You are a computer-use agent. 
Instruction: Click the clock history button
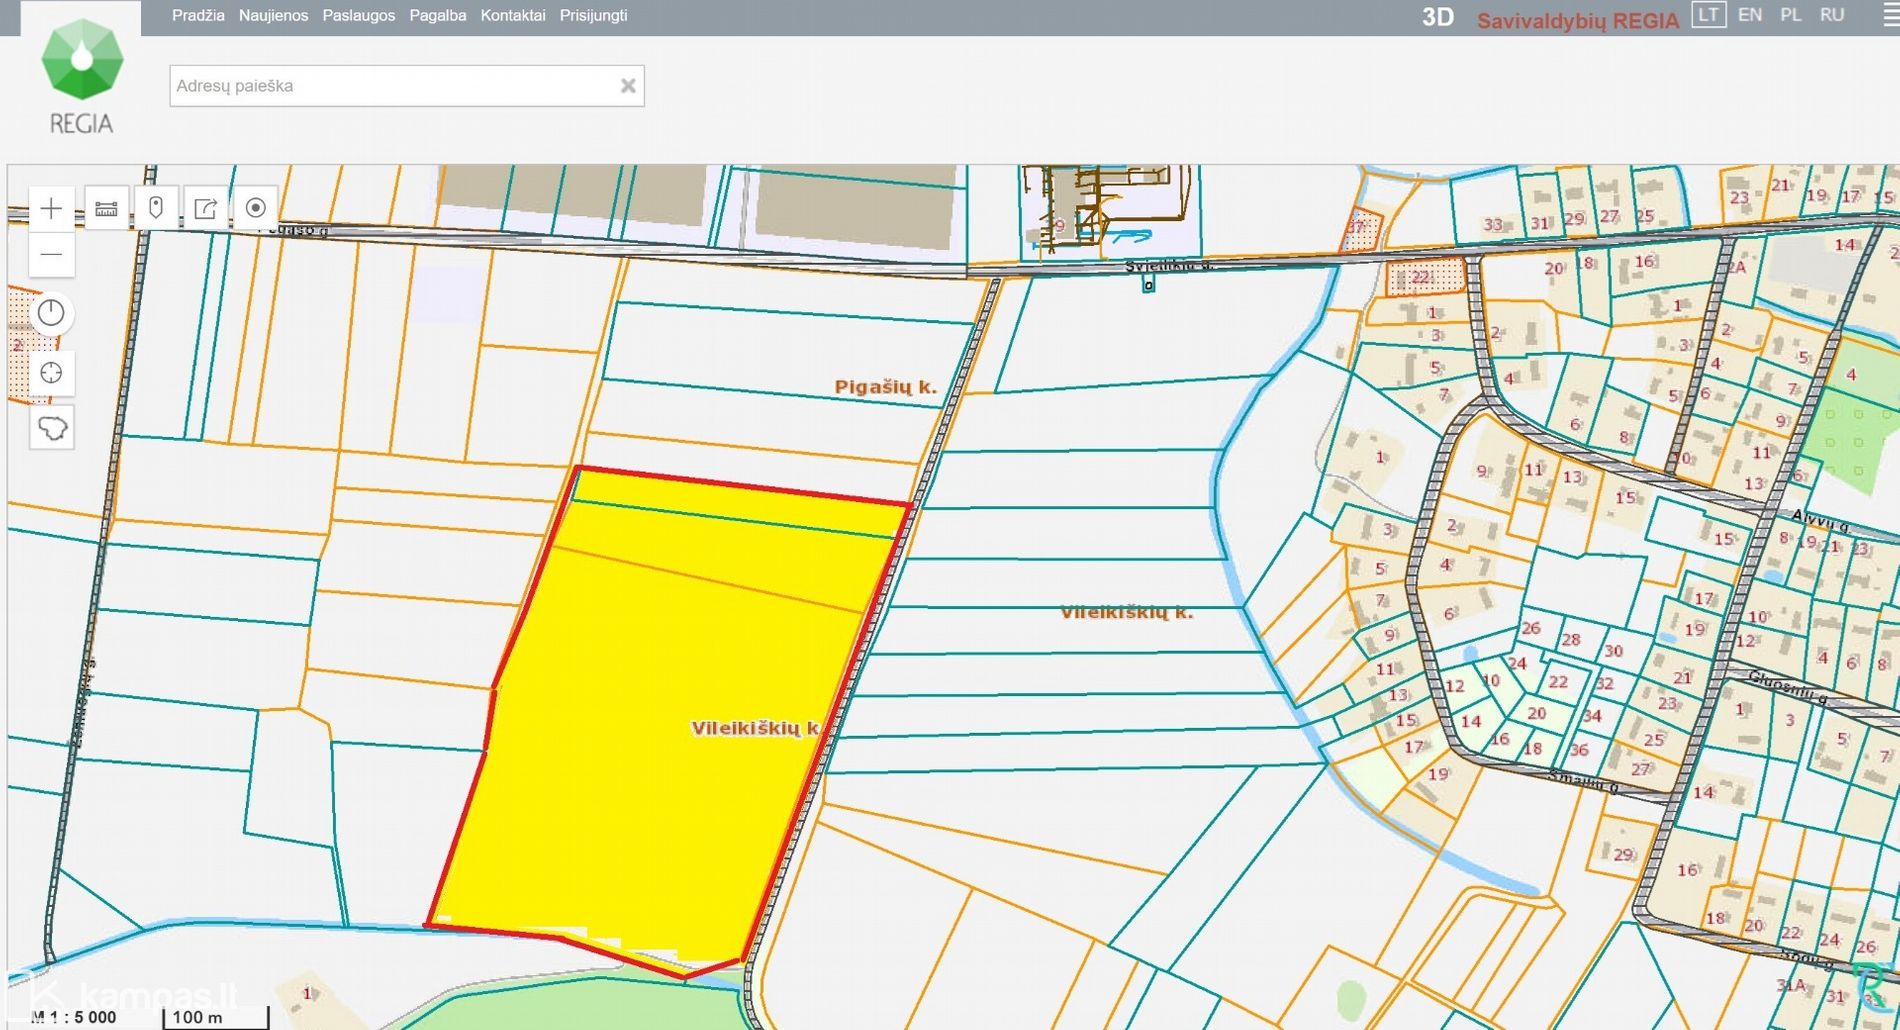(x=51, y=313)
